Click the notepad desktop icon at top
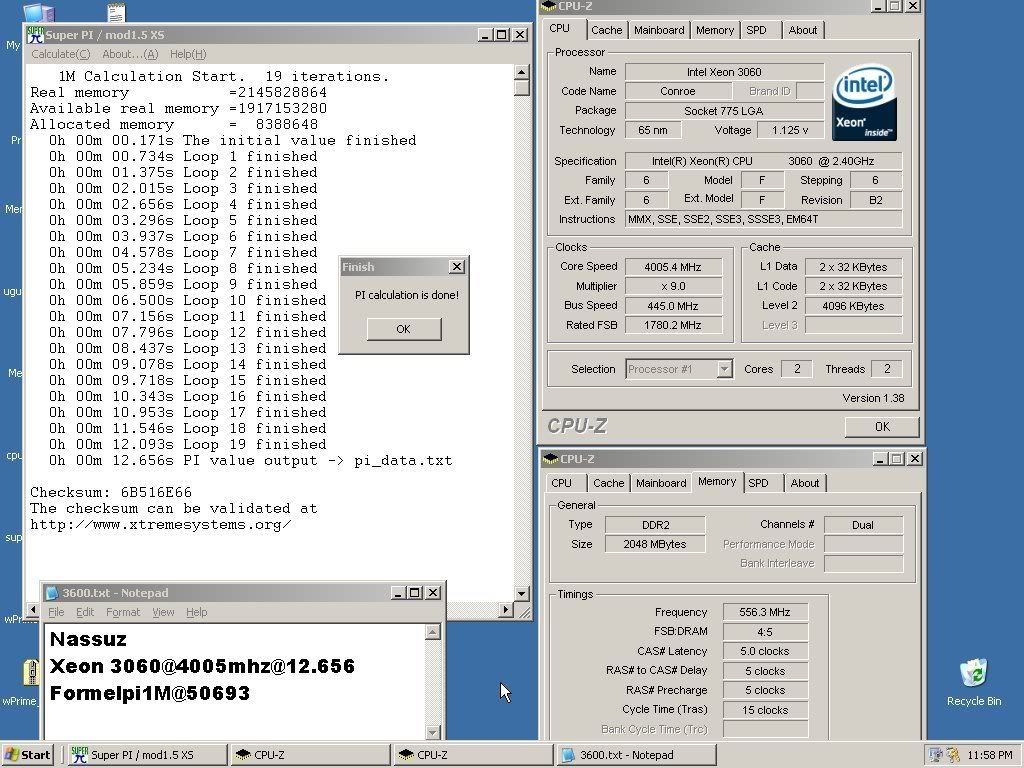 (116, 11)
